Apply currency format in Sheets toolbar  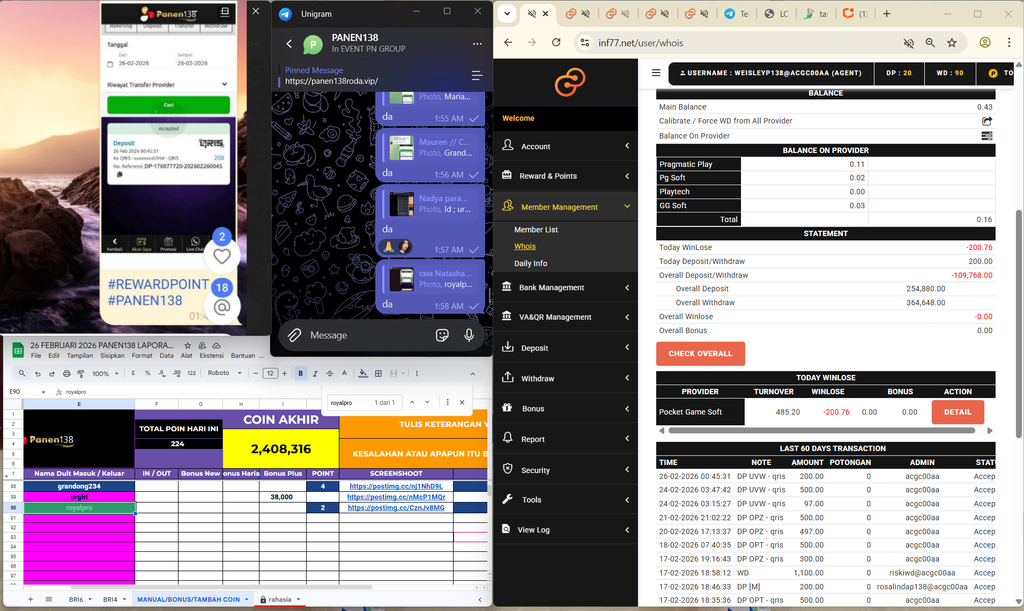(x=133, y=373)
